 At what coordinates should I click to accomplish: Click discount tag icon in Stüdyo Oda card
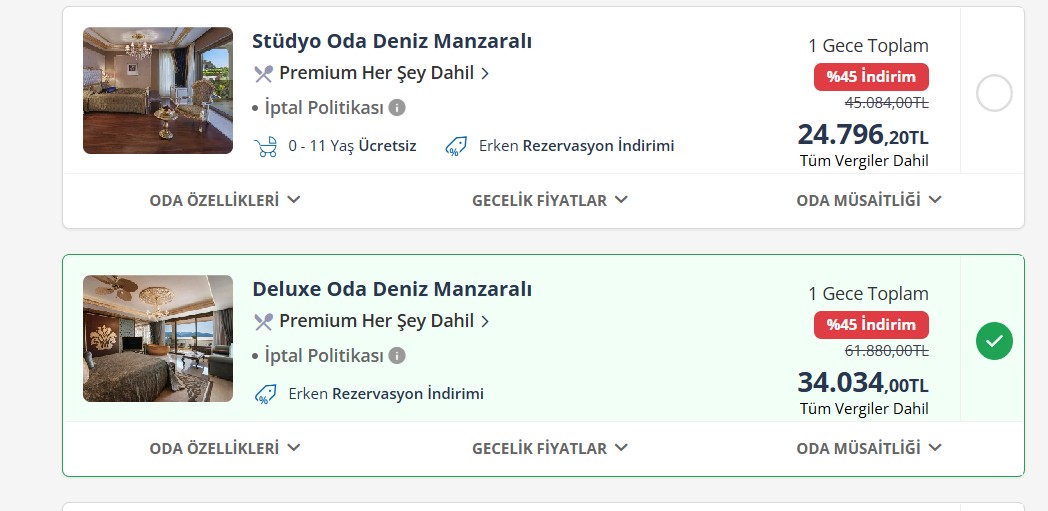[457, 146]
